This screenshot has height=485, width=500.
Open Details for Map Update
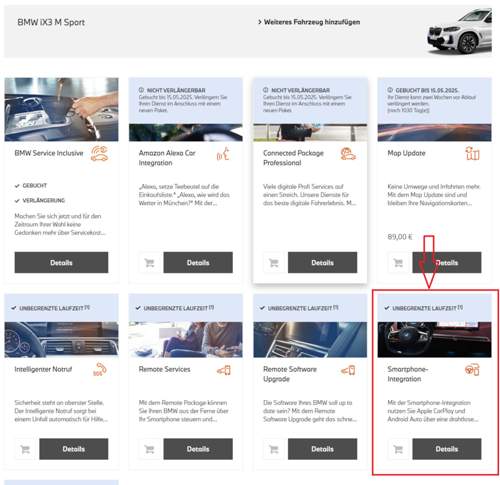click(447, 263)
